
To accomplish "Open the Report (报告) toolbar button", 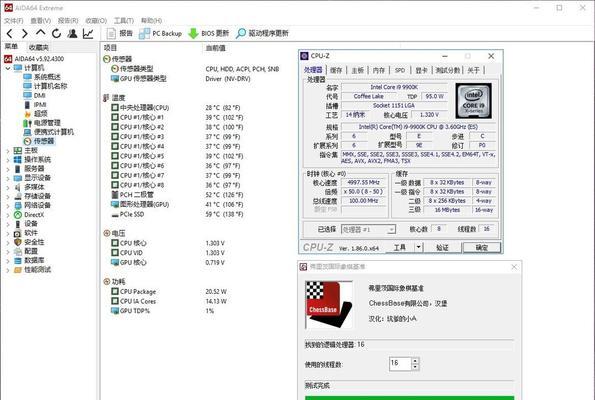I will coord(120,33).
